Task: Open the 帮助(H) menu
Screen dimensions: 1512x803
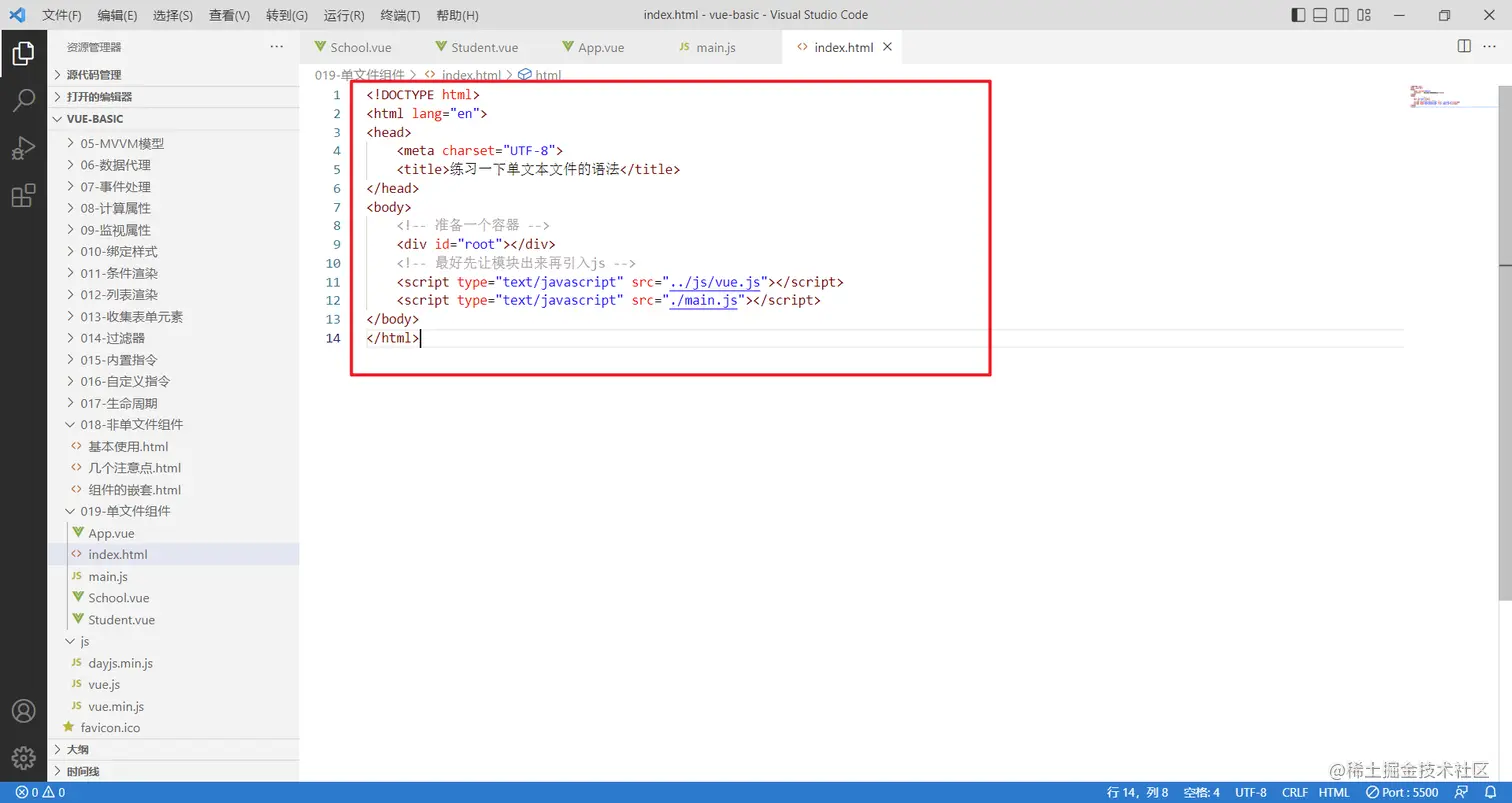Action: click(x=458, y=16)
